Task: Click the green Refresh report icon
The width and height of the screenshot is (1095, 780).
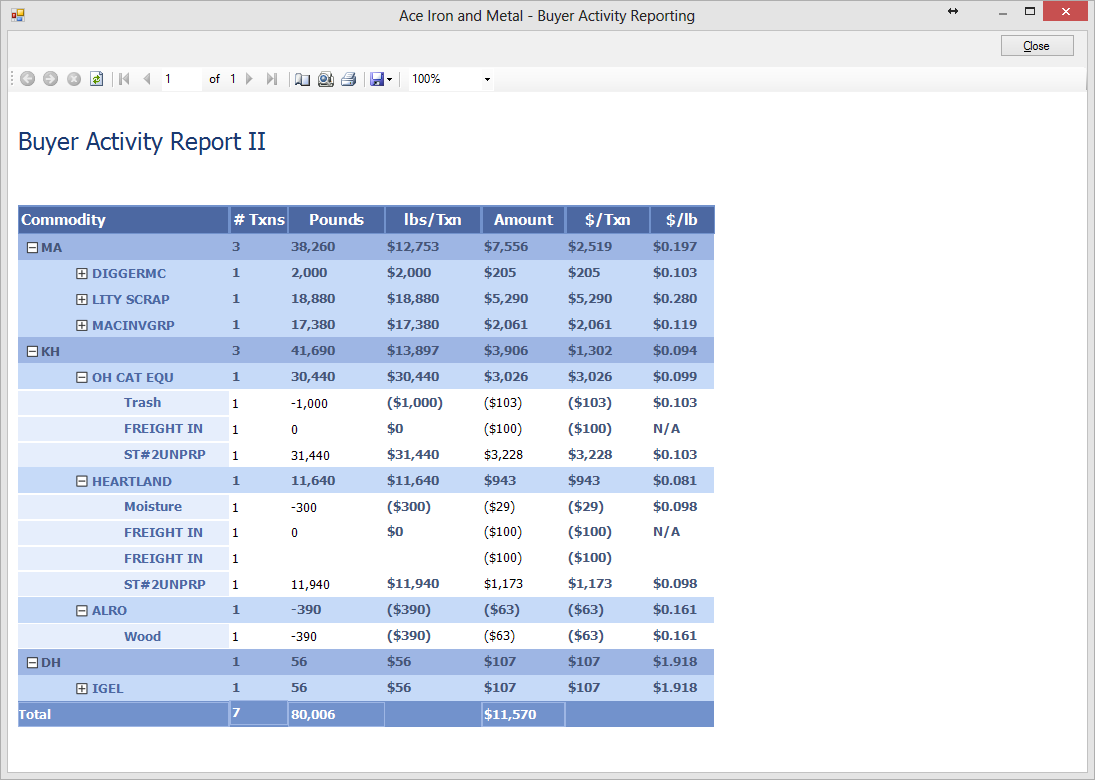Action: point(97,79)
